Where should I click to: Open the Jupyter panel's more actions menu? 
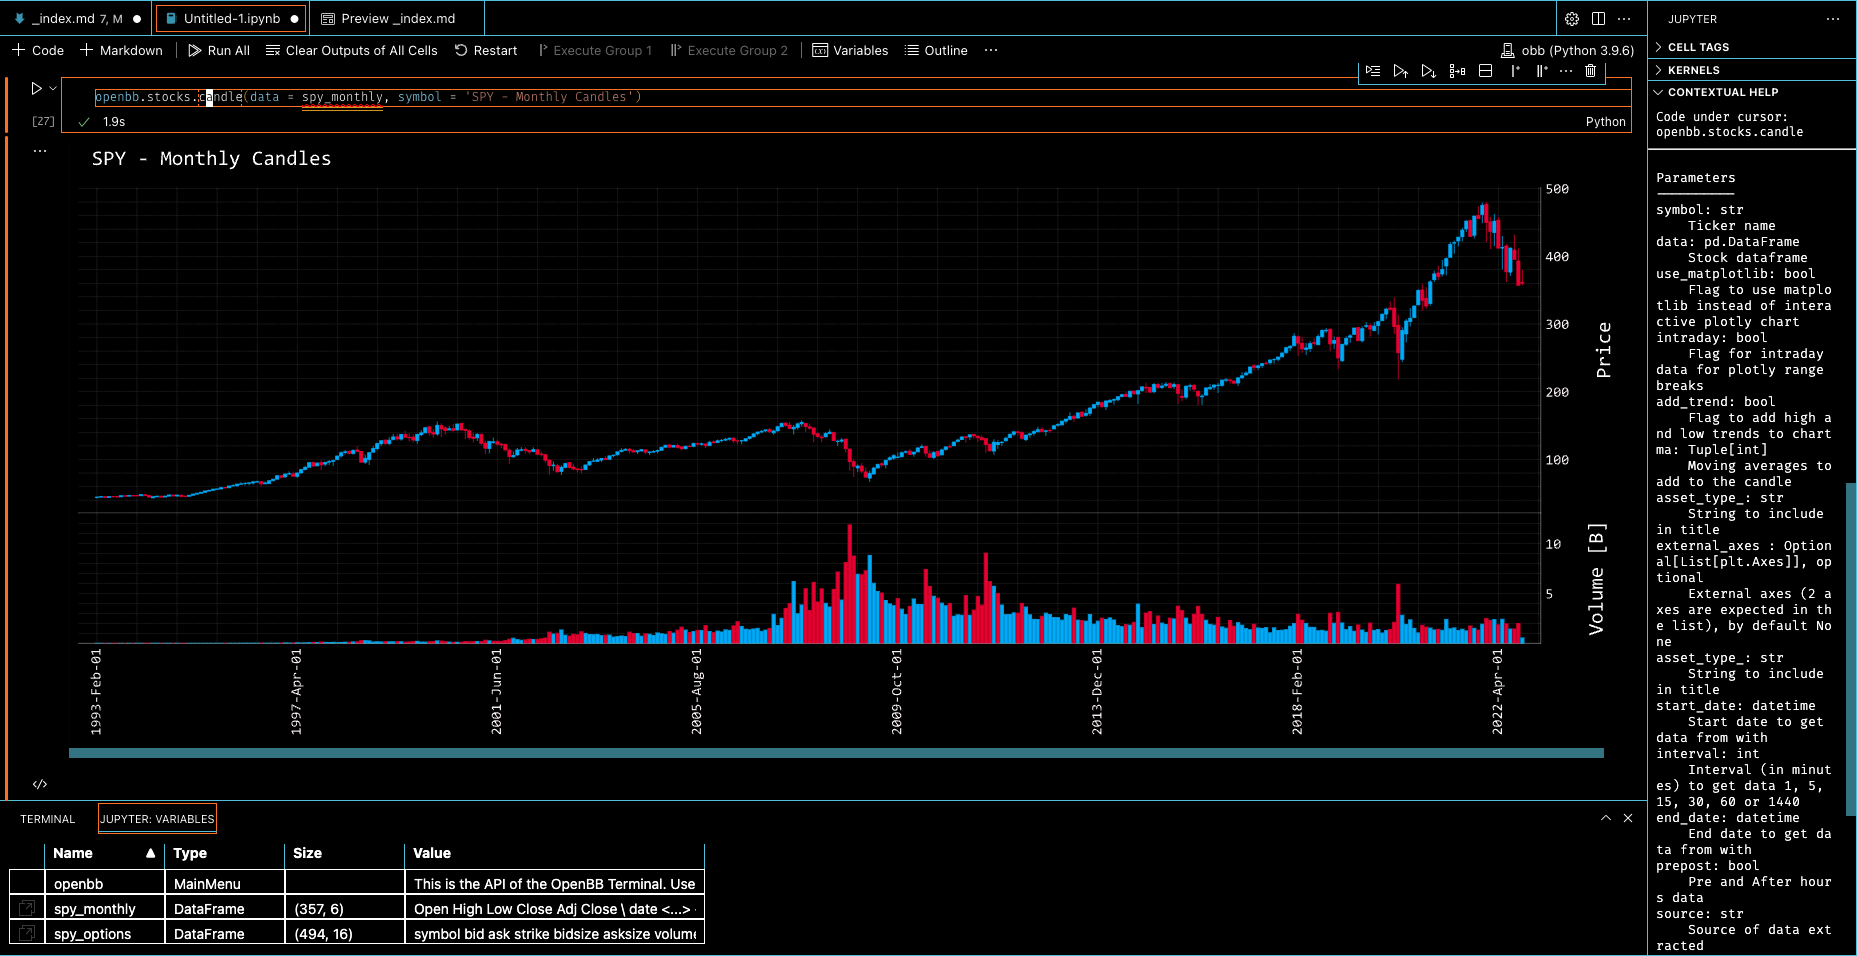[1833, 19]
